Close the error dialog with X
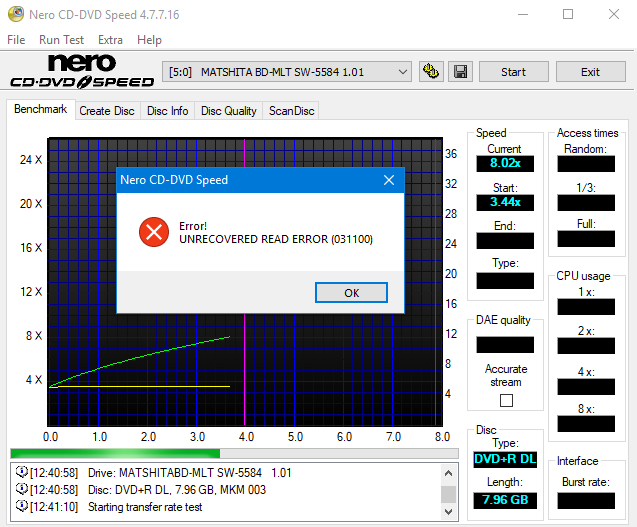This screenshot has height=527, width=637. coord(389,180)
